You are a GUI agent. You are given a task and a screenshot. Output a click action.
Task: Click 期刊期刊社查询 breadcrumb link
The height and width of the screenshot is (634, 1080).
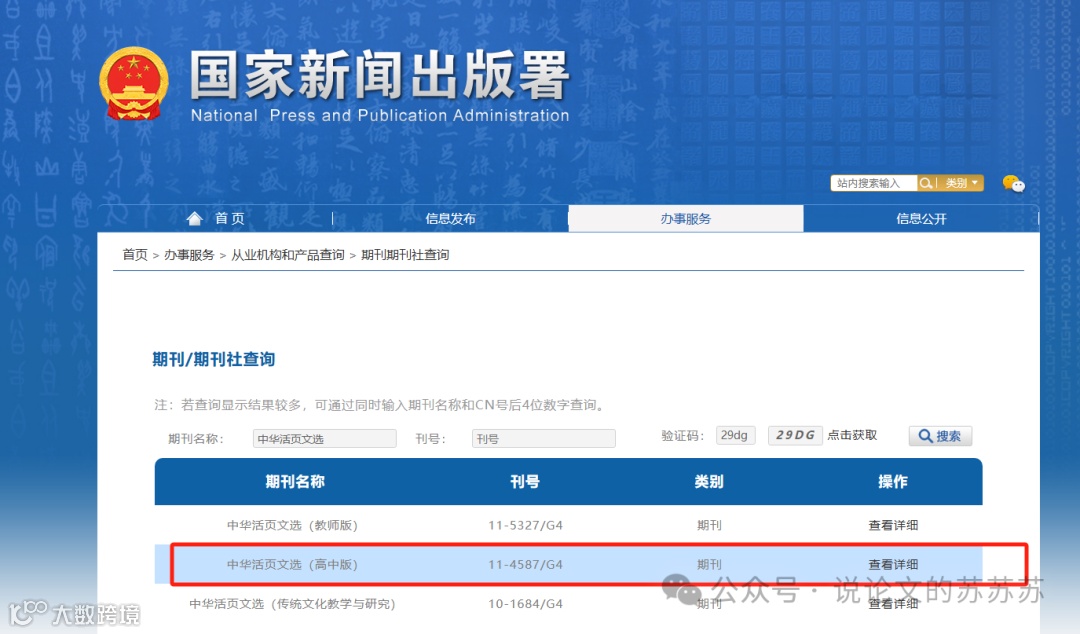(404, 255)
